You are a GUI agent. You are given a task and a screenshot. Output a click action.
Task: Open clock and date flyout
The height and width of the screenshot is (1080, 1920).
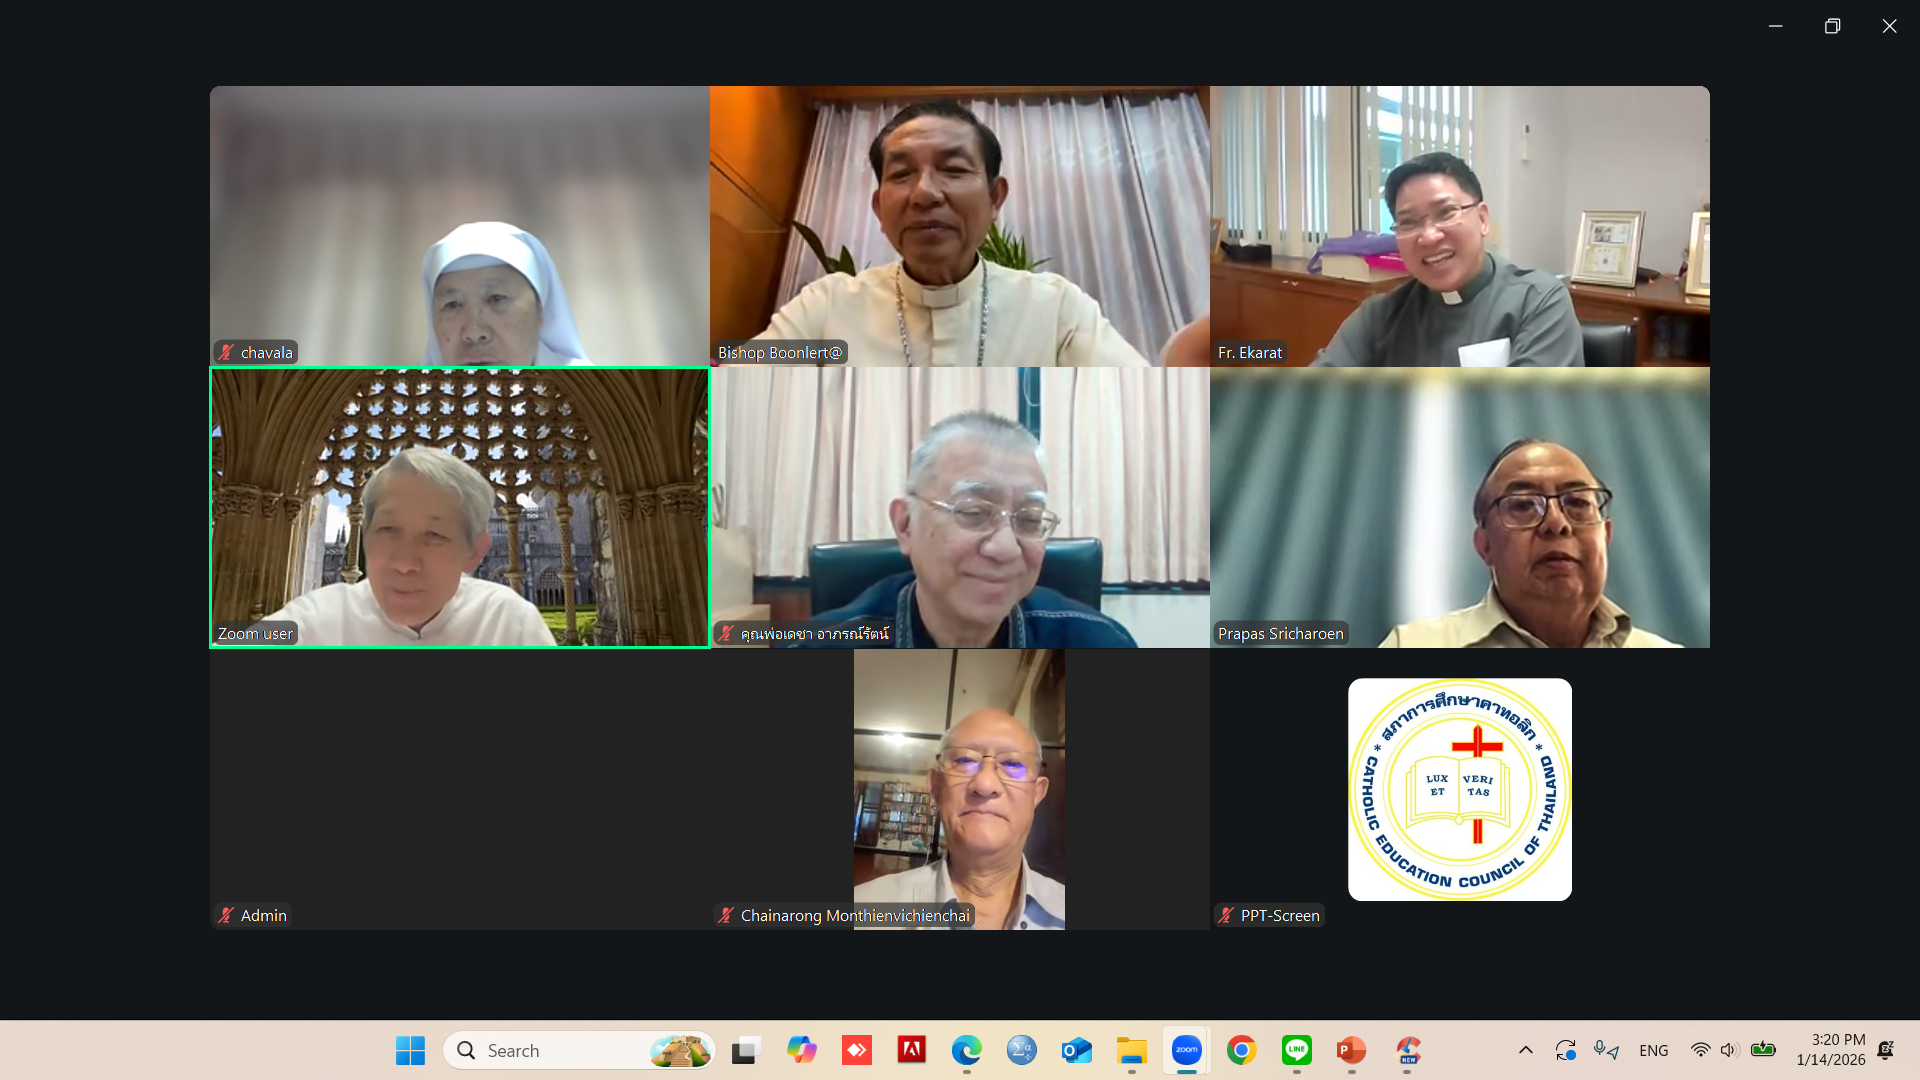(x=1830, y=1050)
